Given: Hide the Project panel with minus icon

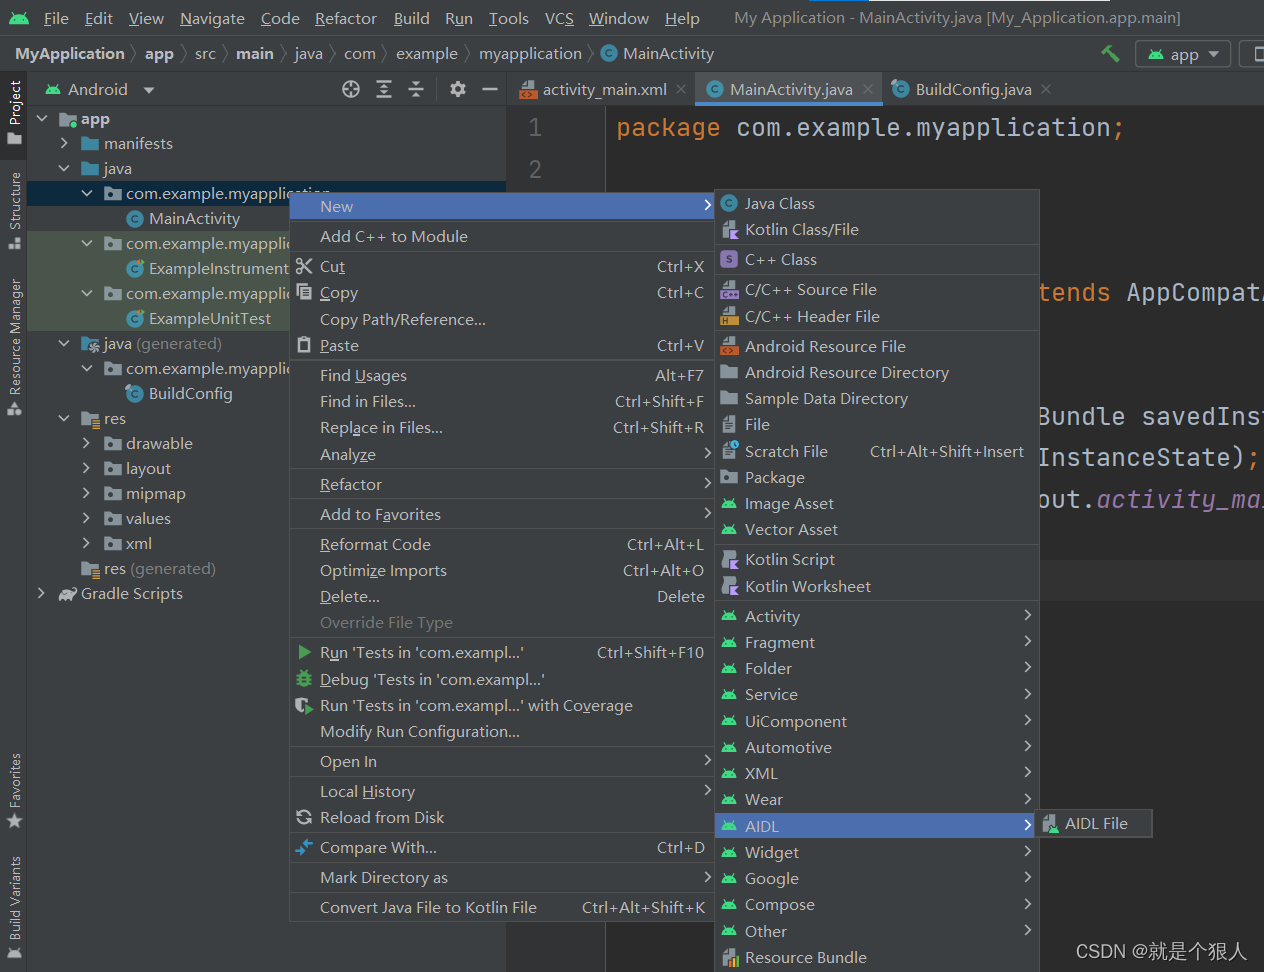Looking at the screenshot, I should point(490,89).
